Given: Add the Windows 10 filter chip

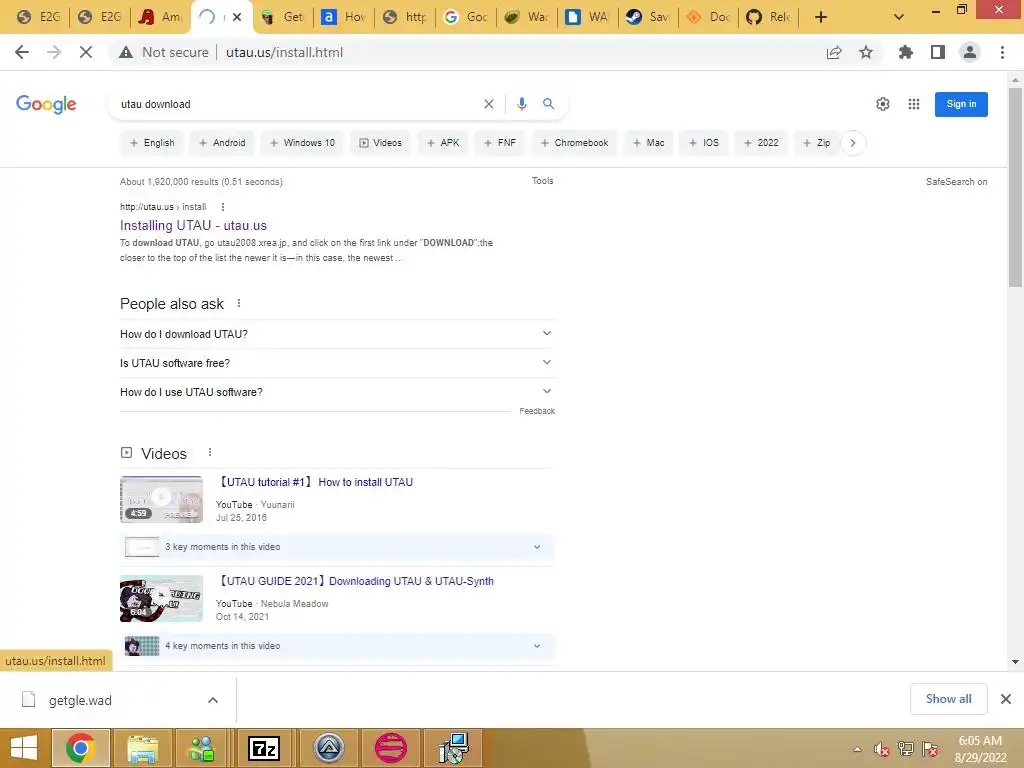Looking at the screenshot, I should 302,142.
